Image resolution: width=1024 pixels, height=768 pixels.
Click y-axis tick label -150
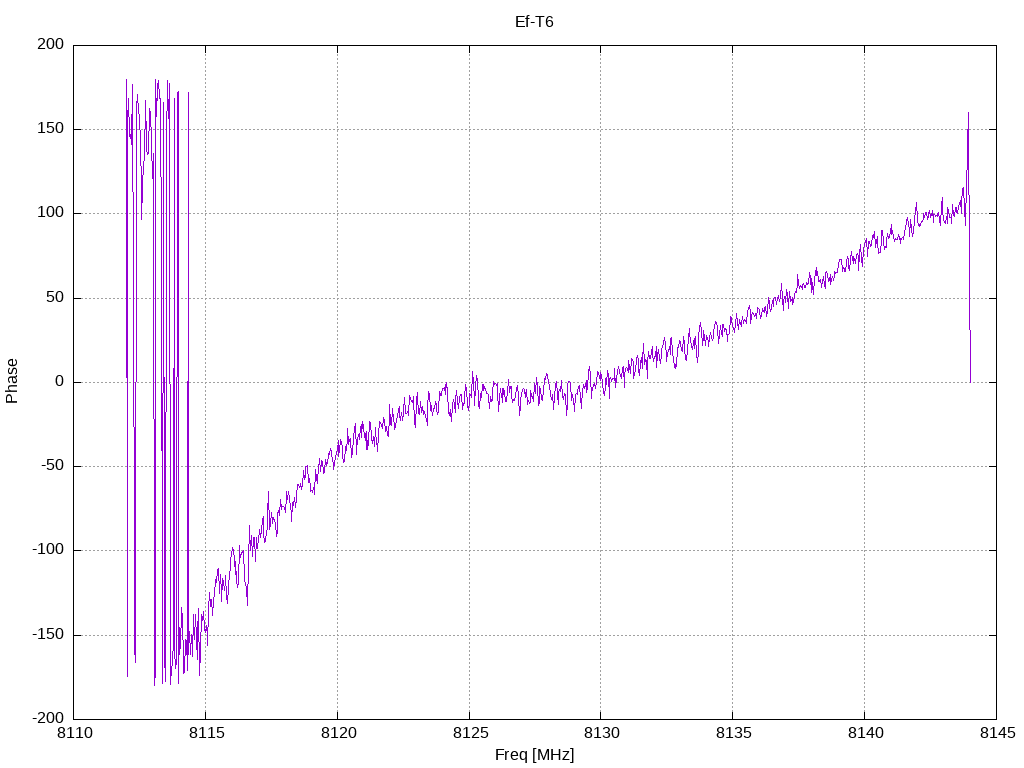(48, 634)
